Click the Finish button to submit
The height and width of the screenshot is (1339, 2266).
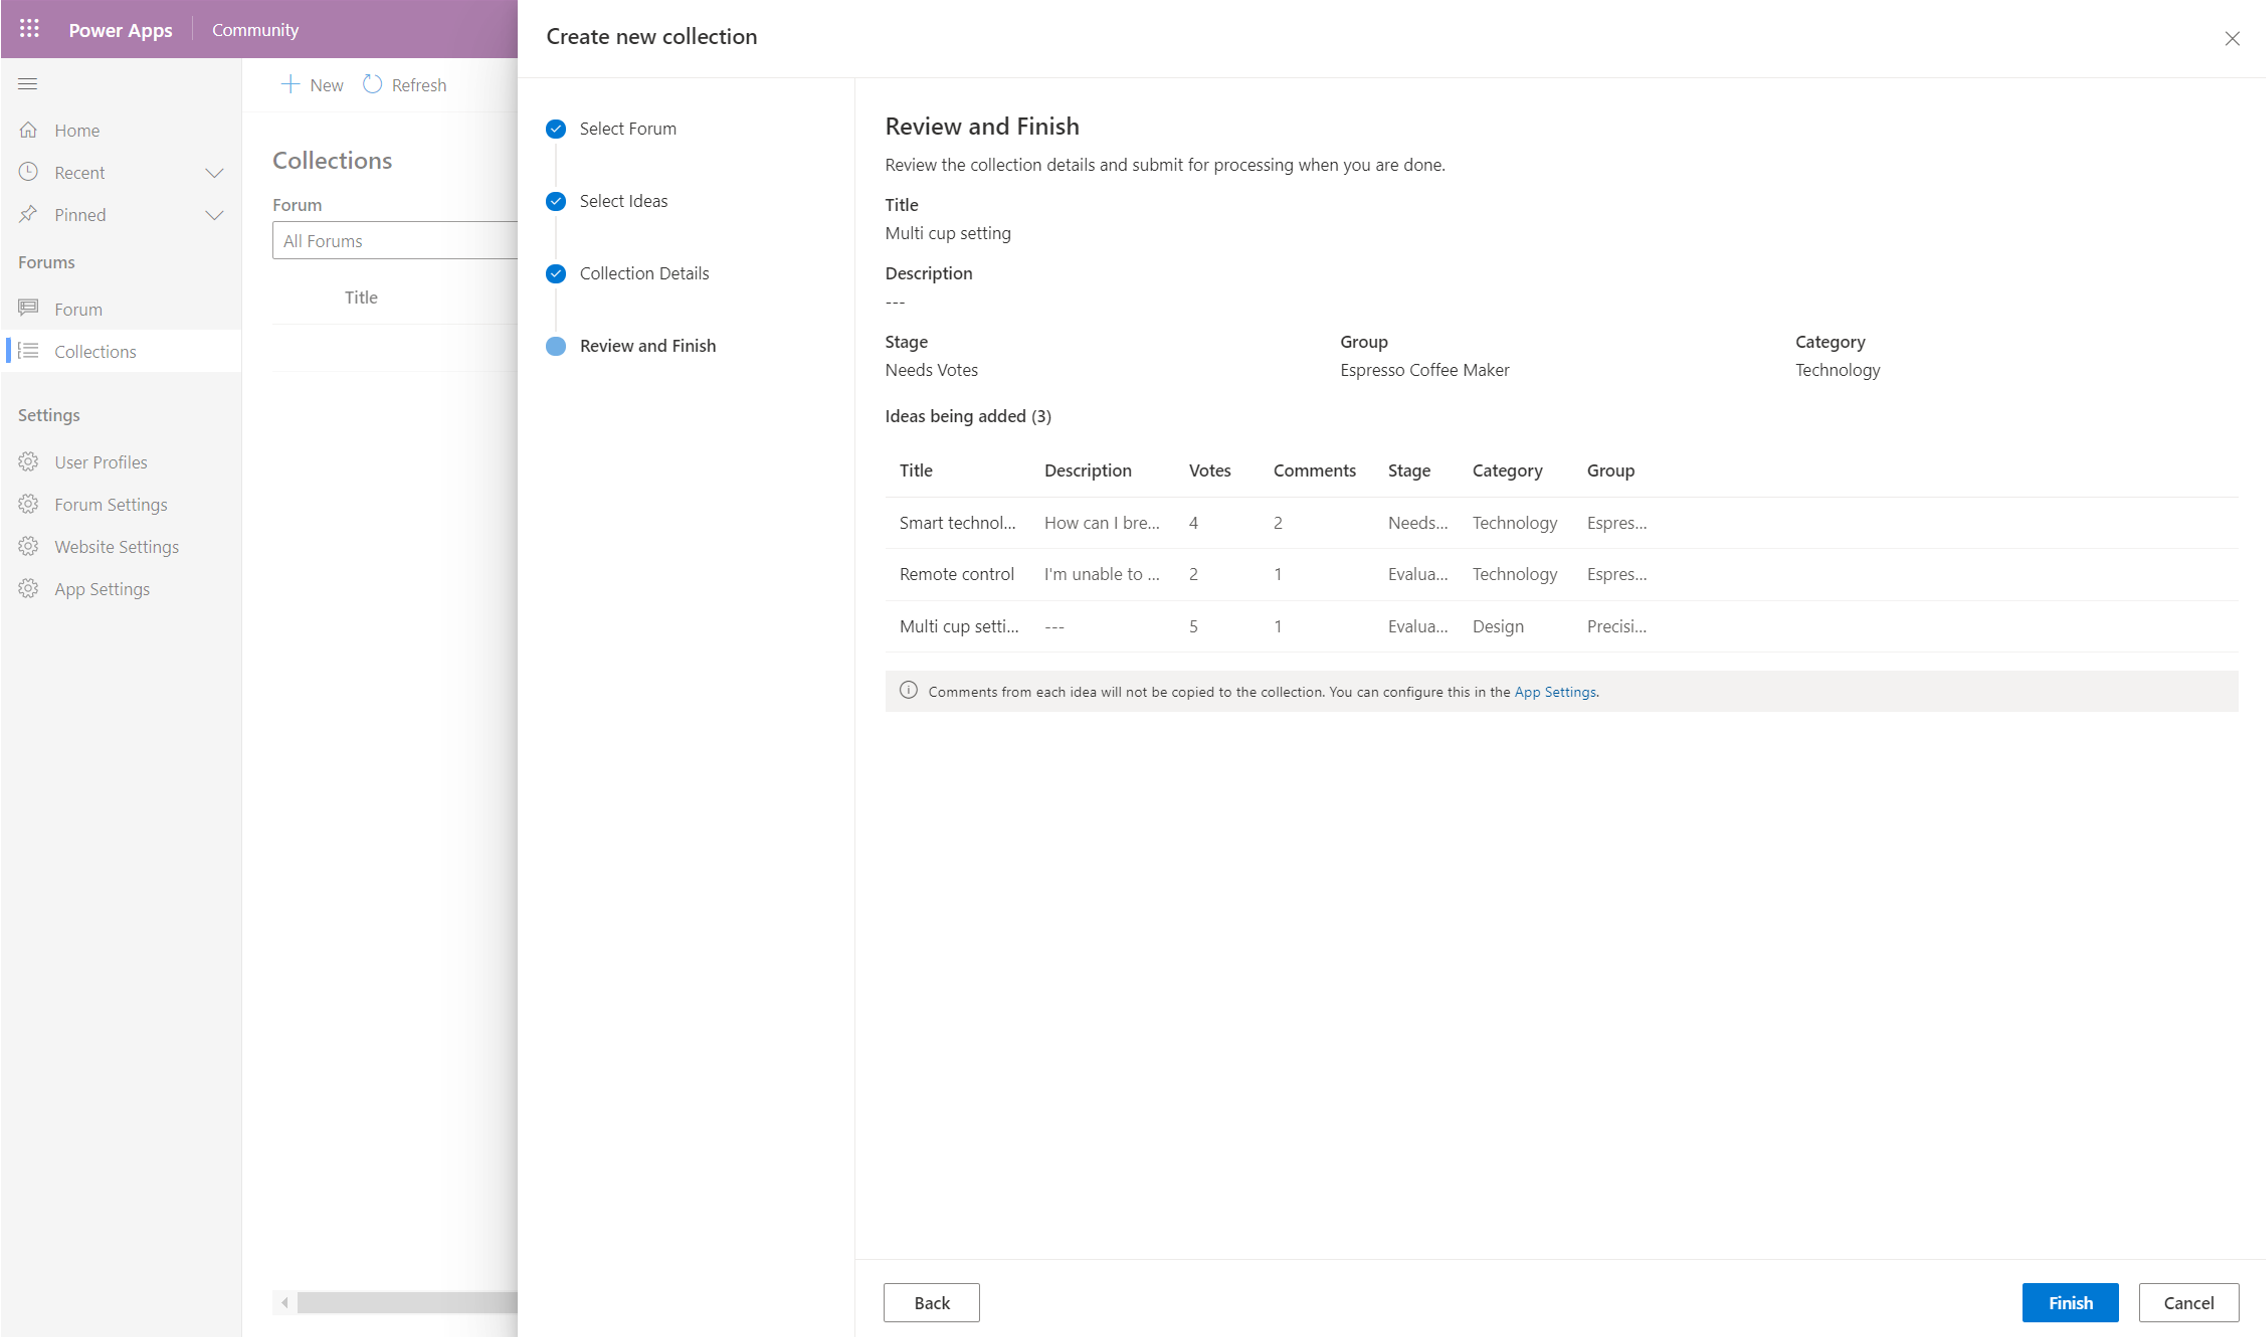[2068, 1302]
